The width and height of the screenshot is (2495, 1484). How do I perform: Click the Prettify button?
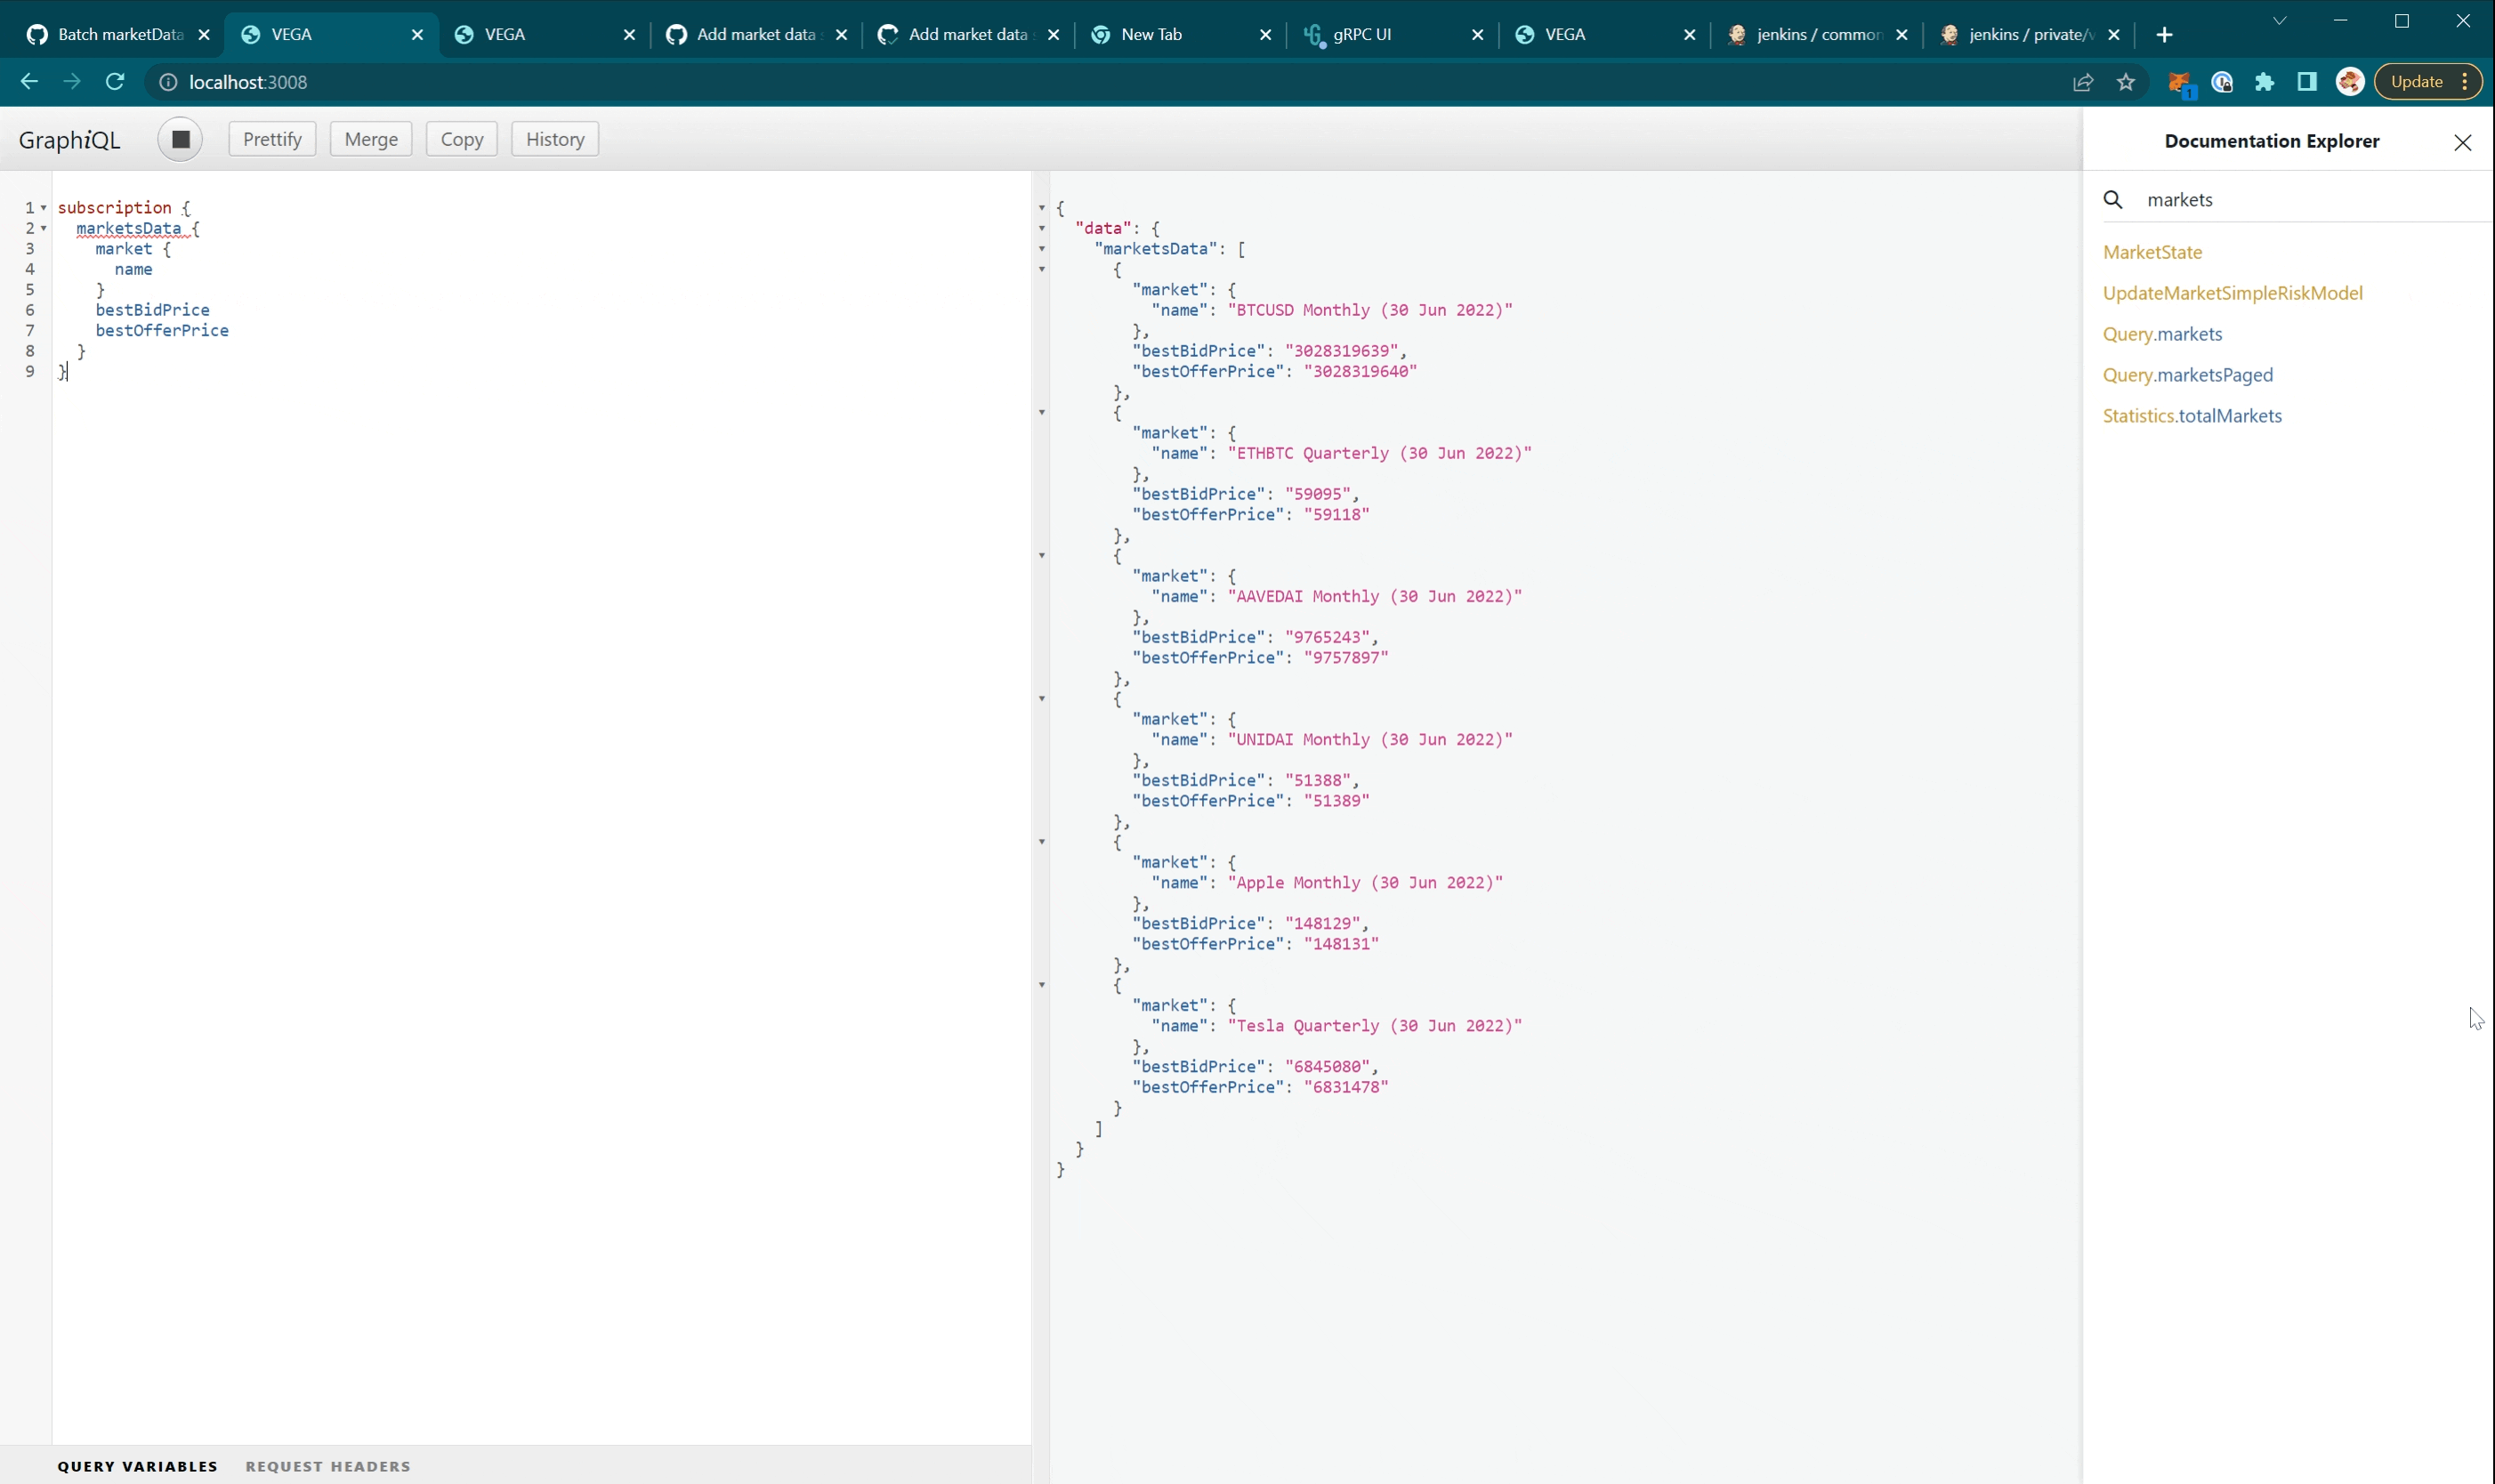pos(271,139)
